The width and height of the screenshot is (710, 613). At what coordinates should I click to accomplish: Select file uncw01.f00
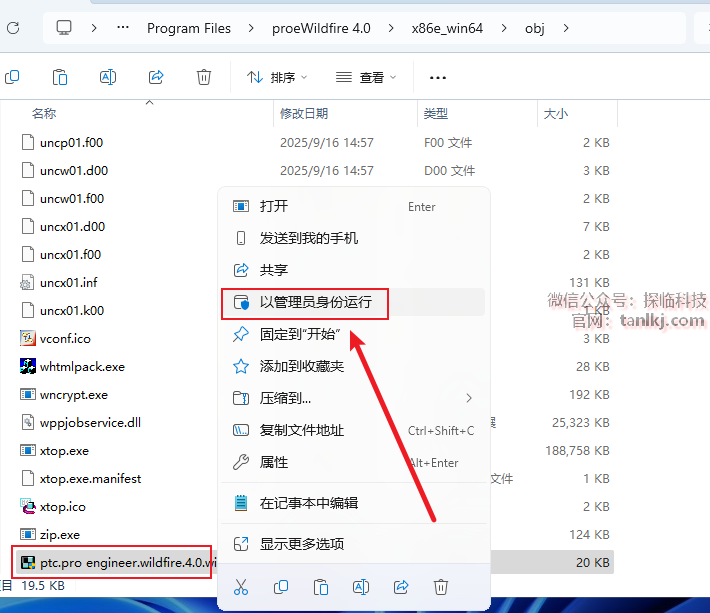click(72, 199)
